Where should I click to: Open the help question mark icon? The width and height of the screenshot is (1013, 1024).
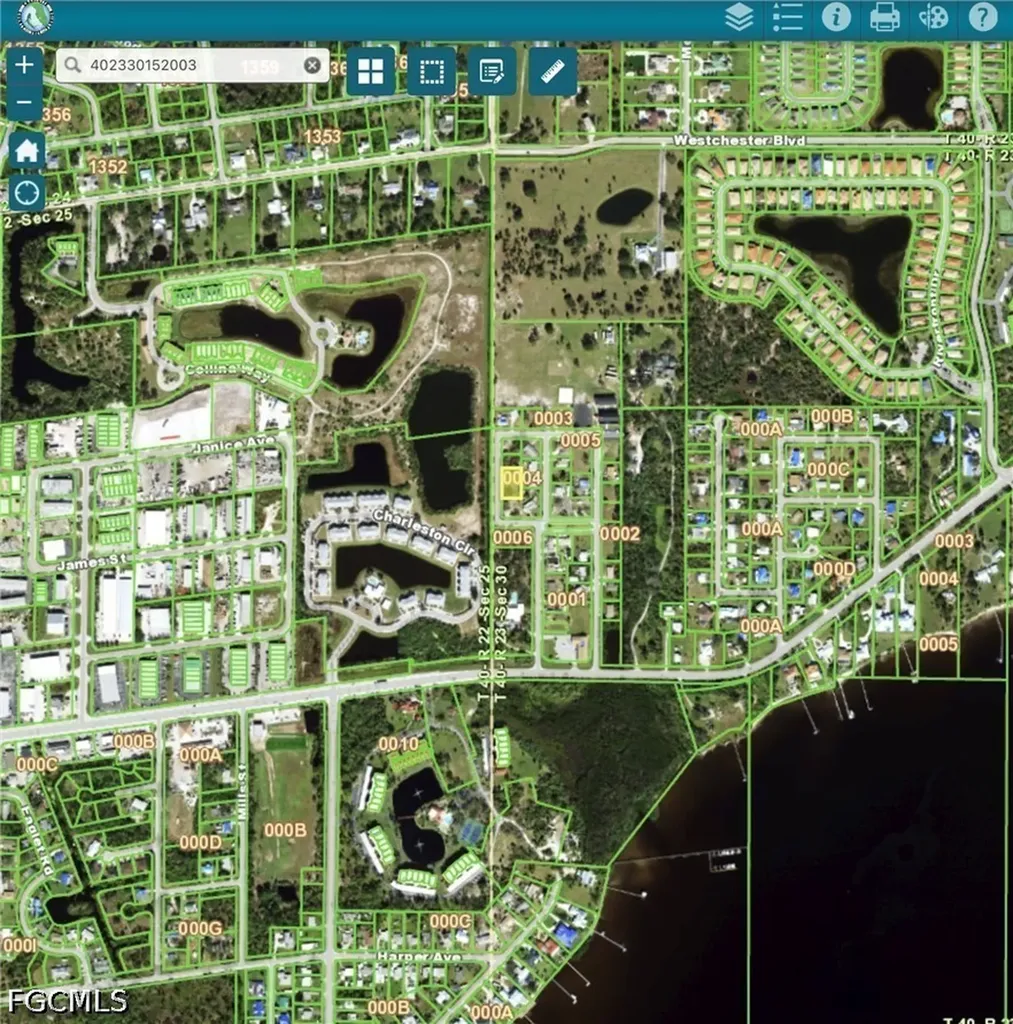pyautogui.click(x=982, y=17)
